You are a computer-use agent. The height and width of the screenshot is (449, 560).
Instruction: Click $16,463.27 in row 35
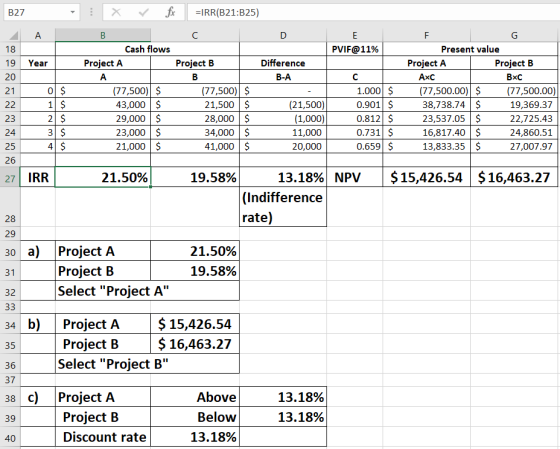pyautogui.click(x=195, y=344)
